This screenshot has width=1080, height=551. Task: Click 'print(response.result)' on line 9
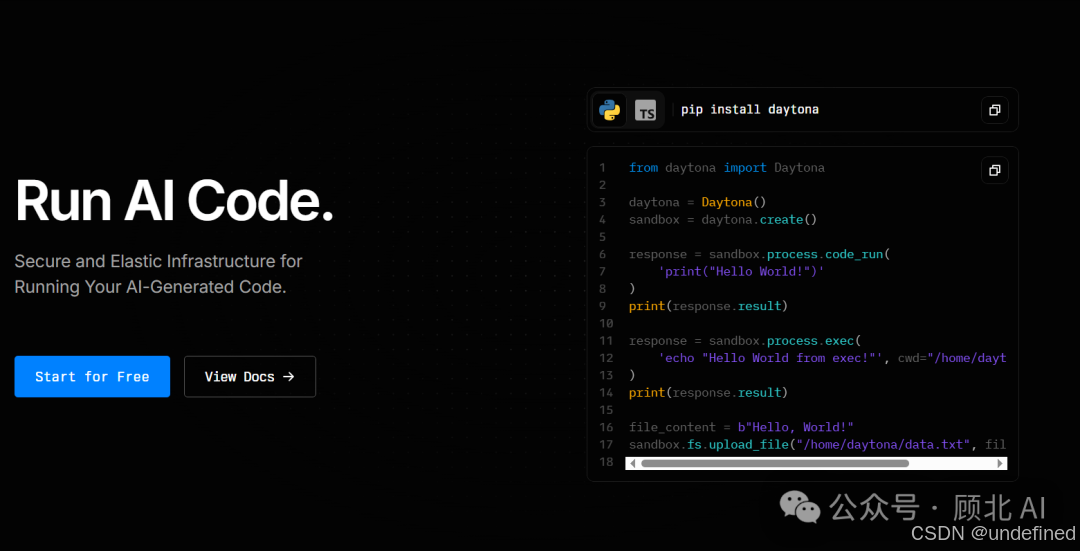(x=708, y=306)
